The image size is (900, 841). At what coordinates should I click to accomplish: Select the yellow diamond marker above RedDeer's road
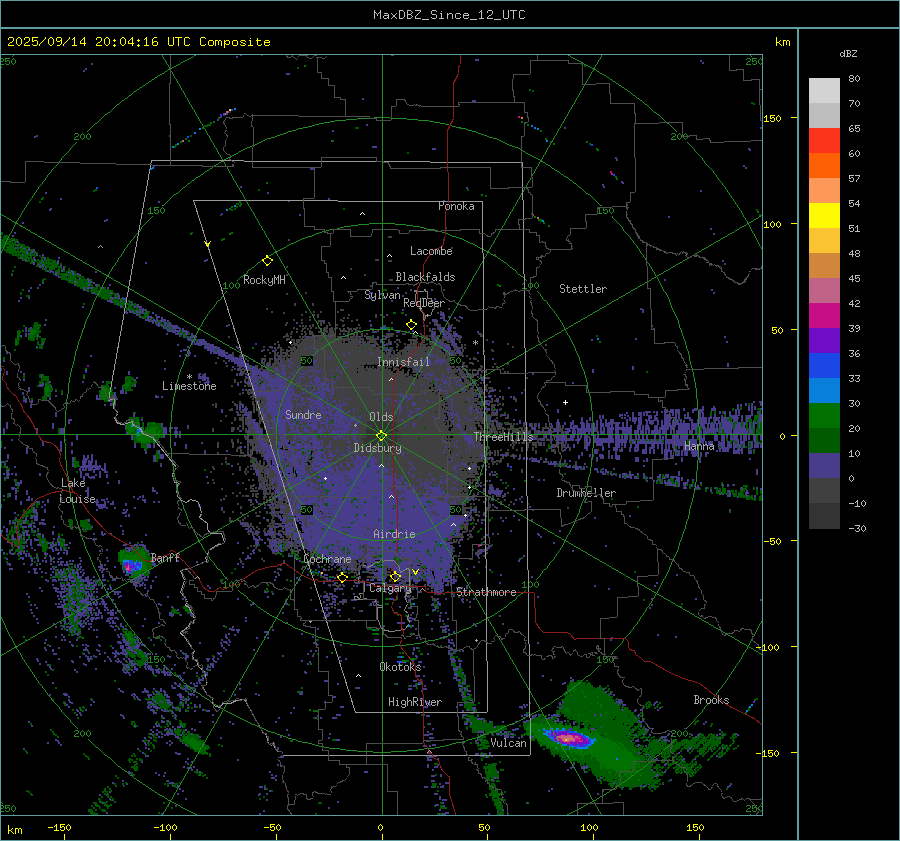coord(411,325)
